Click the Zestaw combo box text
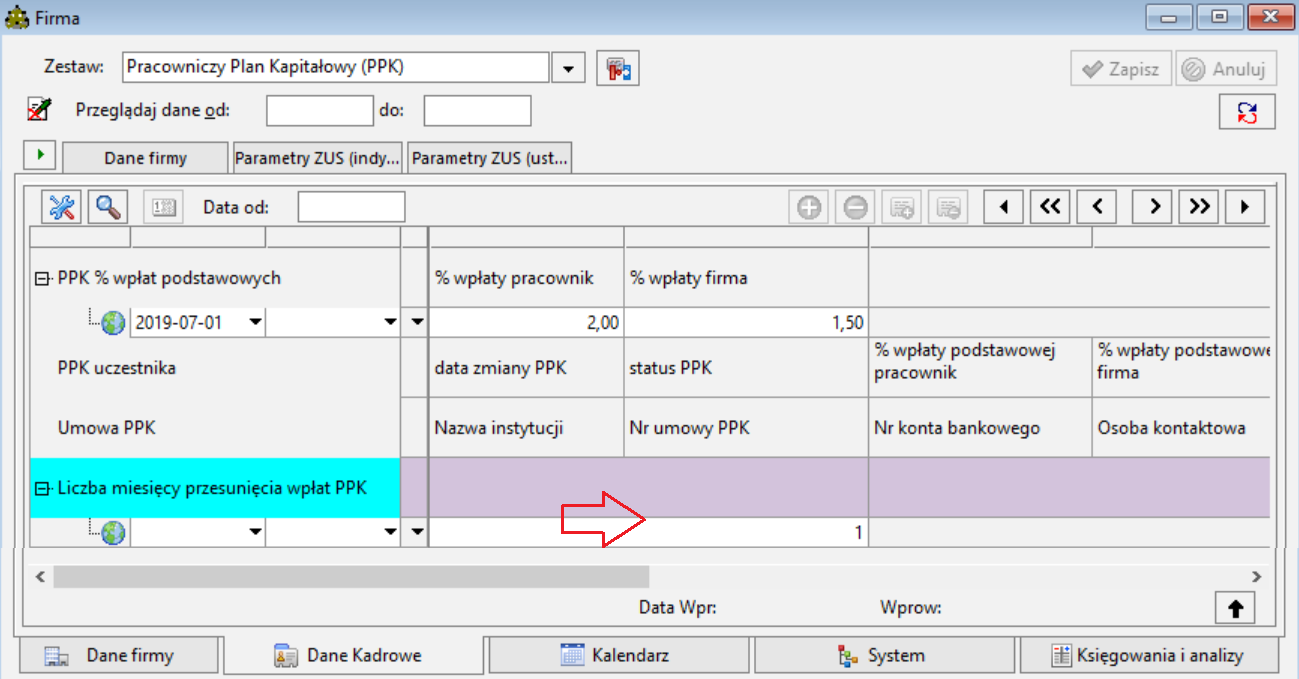This screenshot has height=679, width=1299. pos(336,68)
